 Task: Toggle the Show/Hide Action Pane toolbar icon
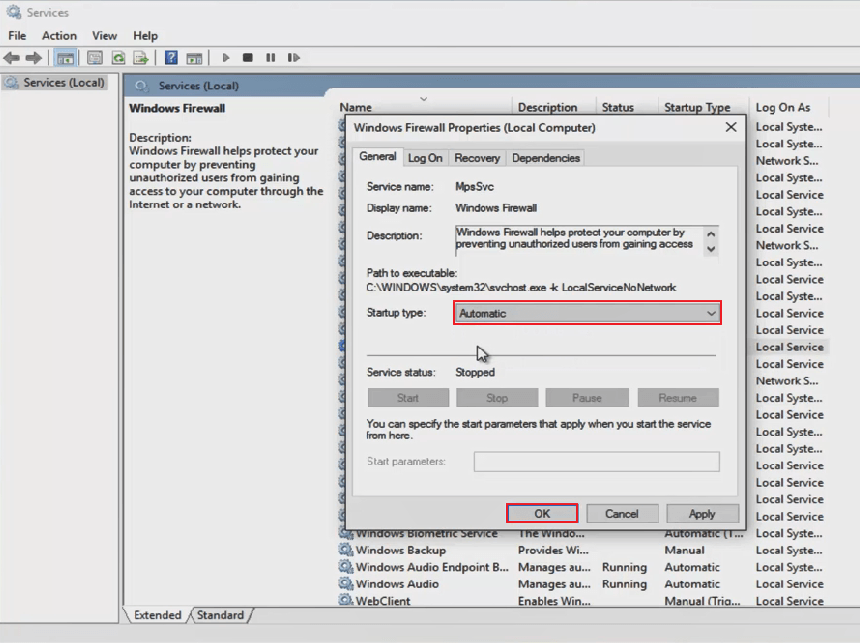[x=194, y=58]
